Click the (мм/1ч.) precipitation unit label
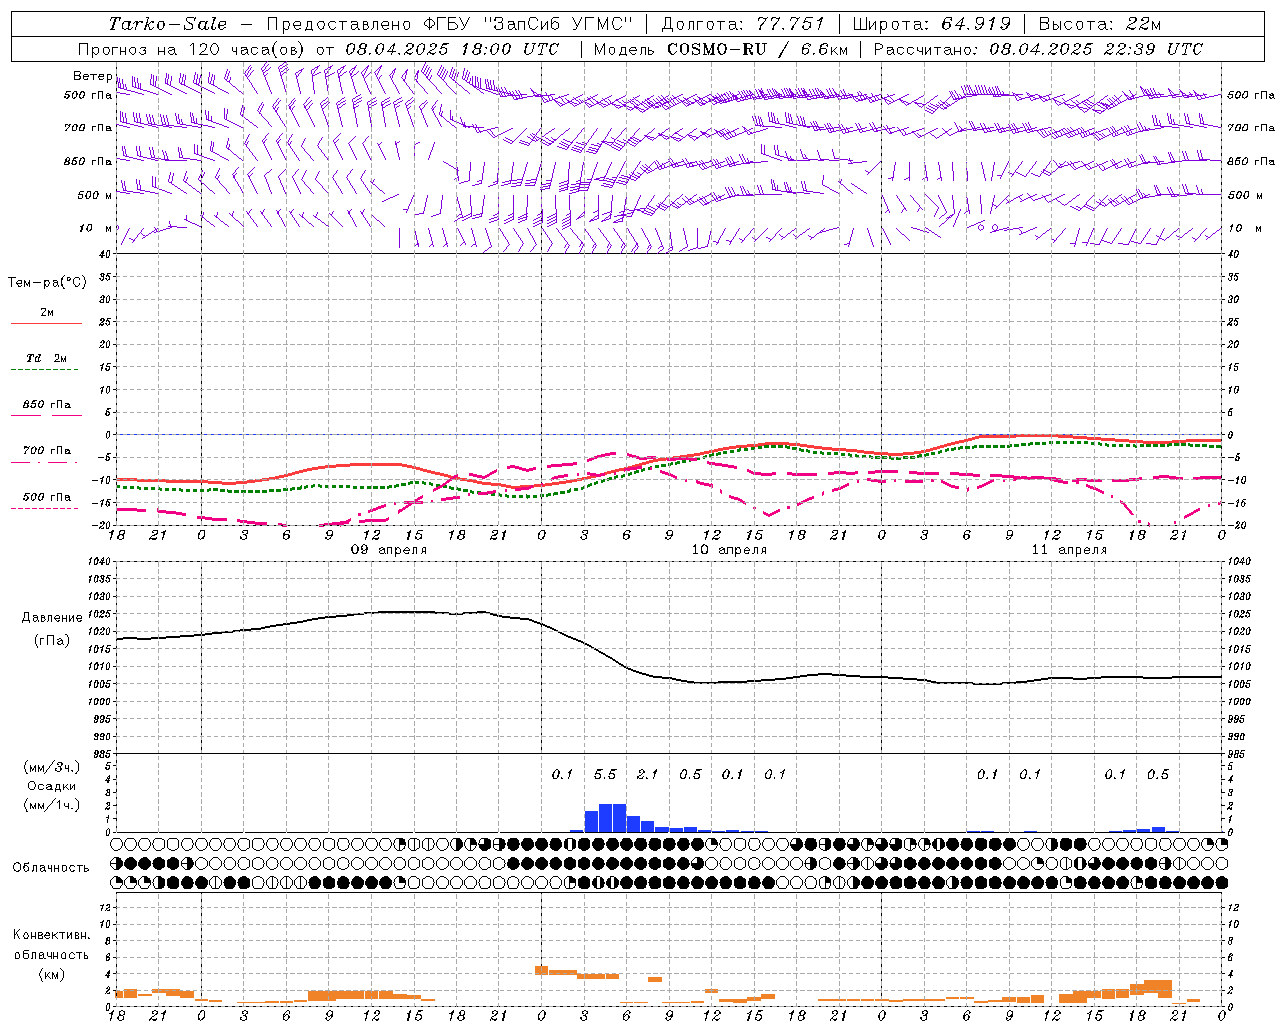1280x1024 pixels. point(51,805)
